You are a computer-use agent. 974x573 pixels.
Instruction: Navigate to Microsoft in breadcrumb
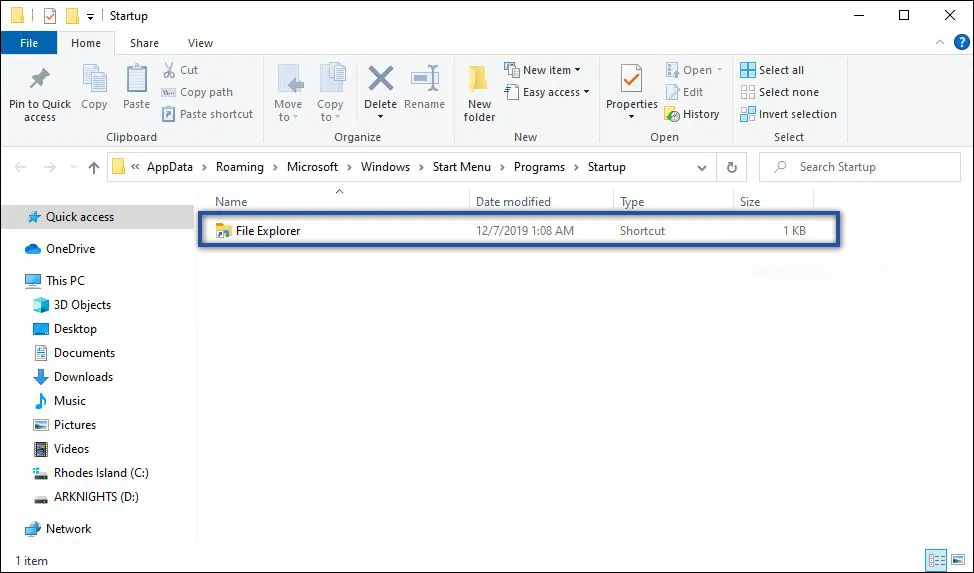pos(312,167)
